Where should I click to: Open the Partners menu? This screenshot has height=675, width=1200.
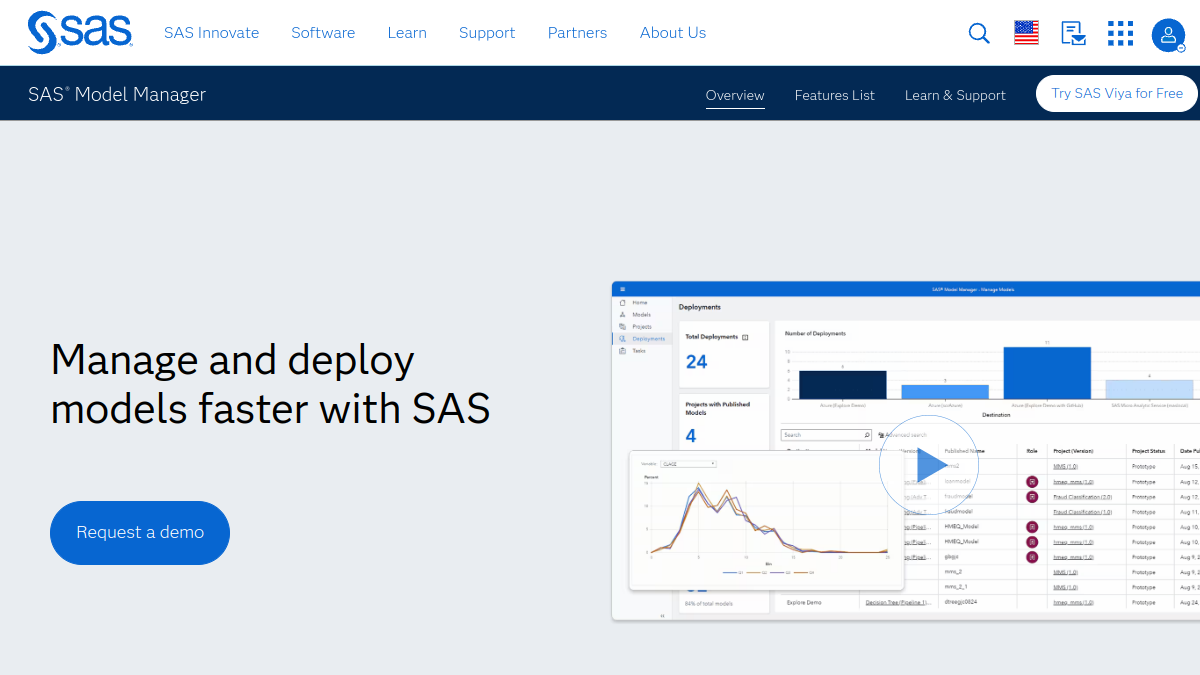click(x=577, y=33)
